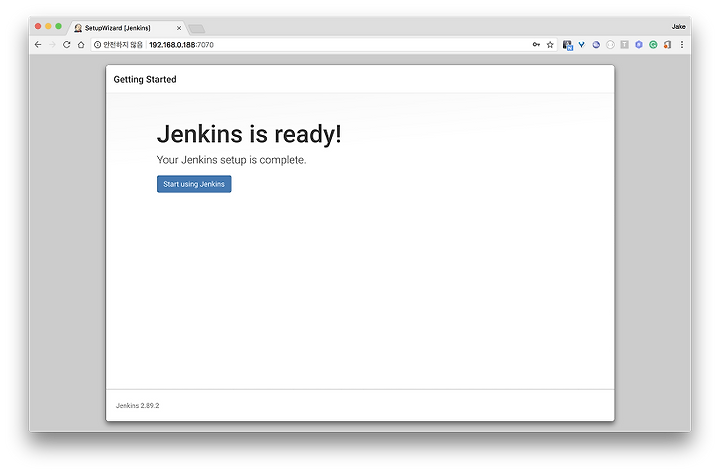Open a new browser tab

tap(197, 29)
